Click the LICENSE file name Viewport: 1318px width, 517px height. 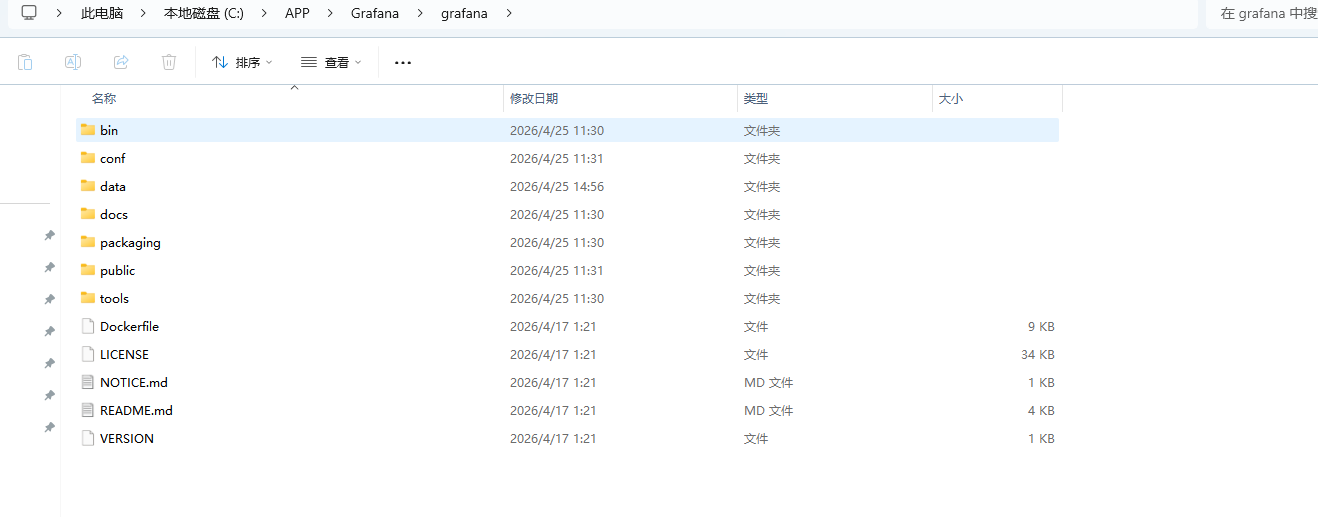[x=125, y=354]
